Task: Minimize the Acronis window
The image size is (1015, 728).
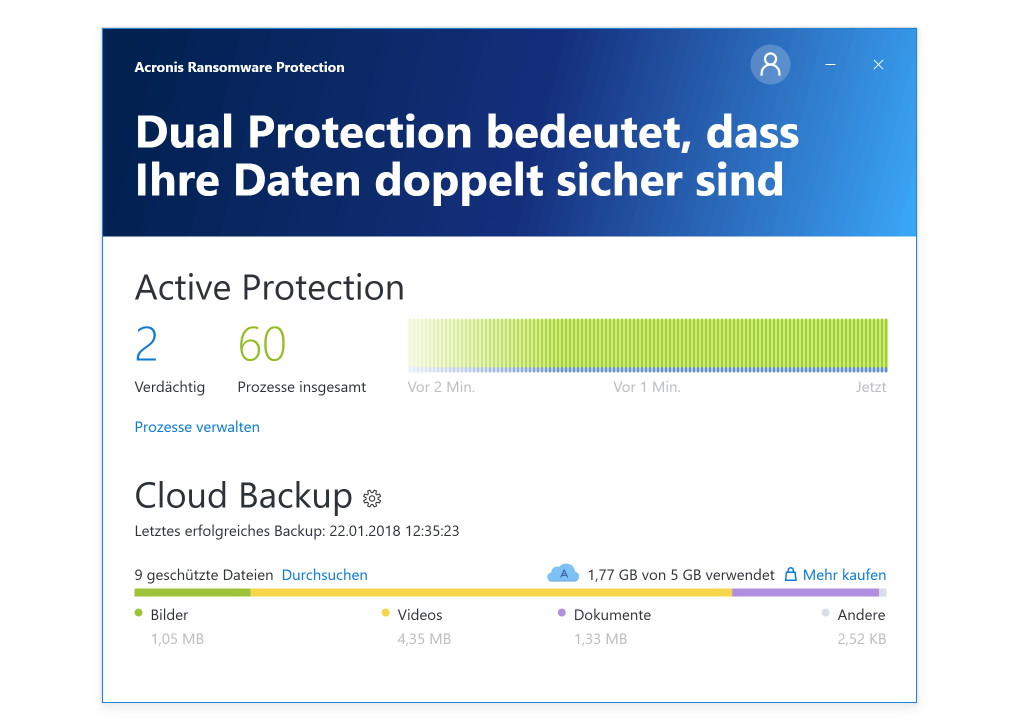Action: coord(831,65)
